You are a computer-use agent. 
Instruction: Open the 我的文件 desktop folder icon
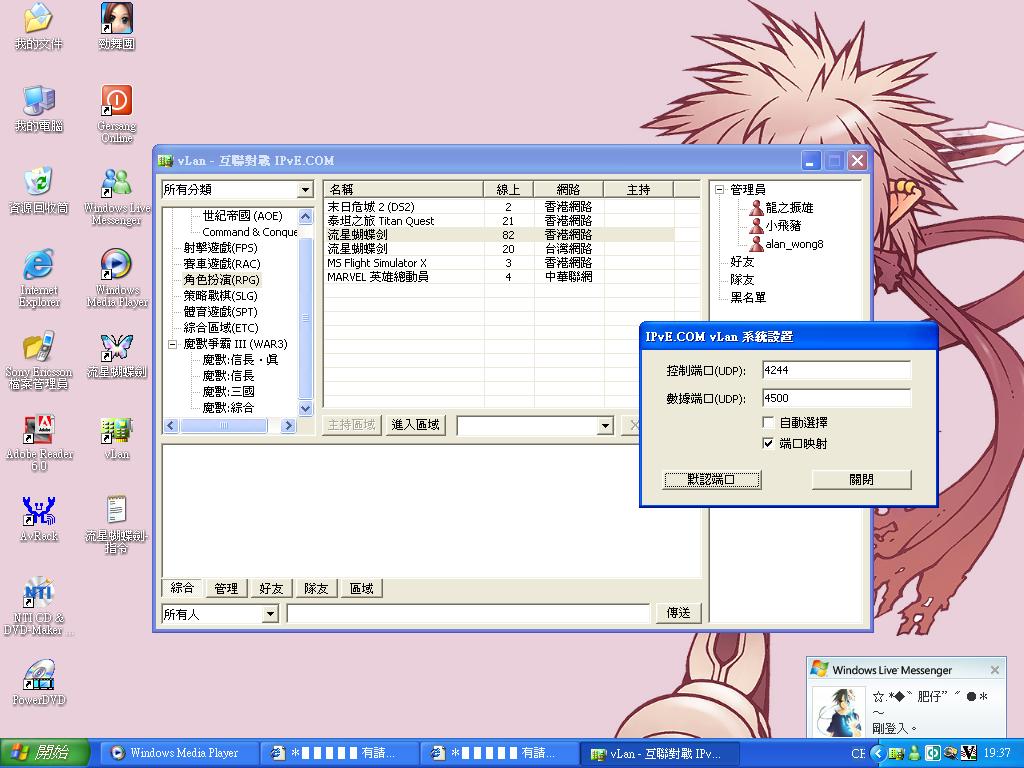coord(39,26)
